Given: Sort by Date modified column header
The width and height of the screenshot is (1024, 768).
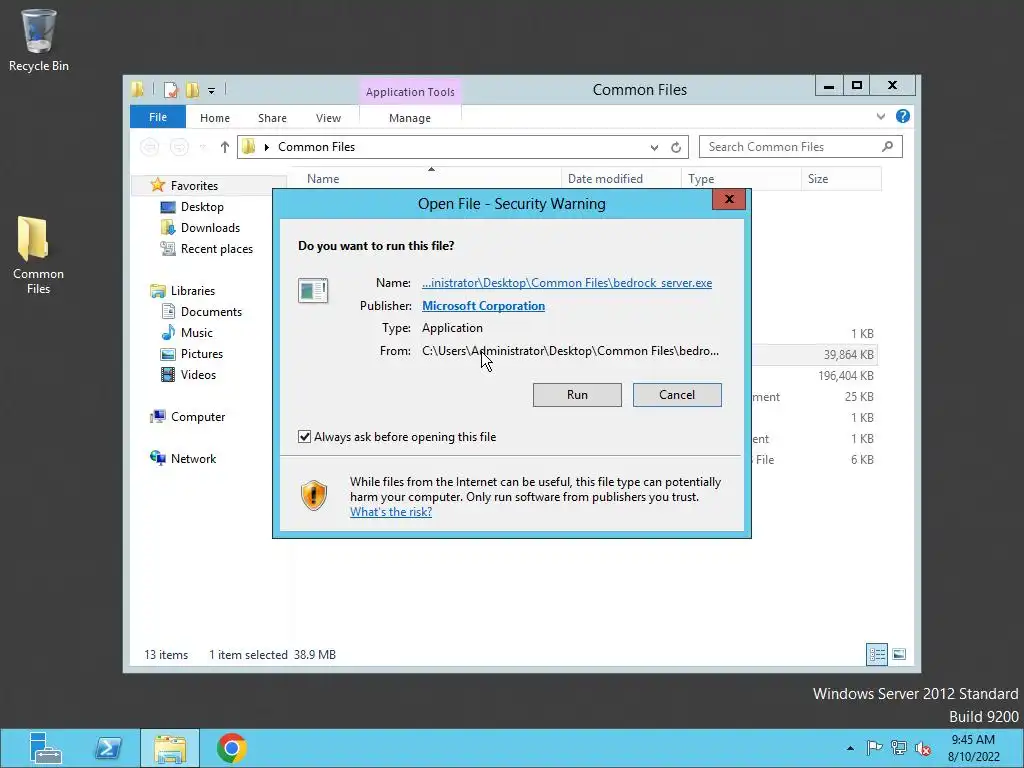Looking at the screenshot, I should coord(621,179).
